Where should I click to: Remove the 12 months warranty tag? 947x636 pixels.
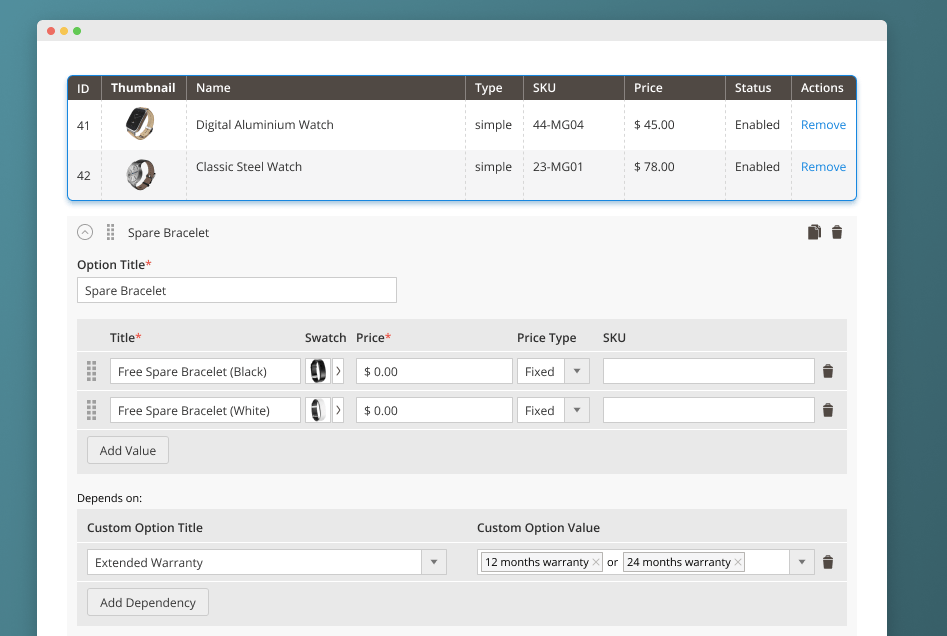coord(596,562)
